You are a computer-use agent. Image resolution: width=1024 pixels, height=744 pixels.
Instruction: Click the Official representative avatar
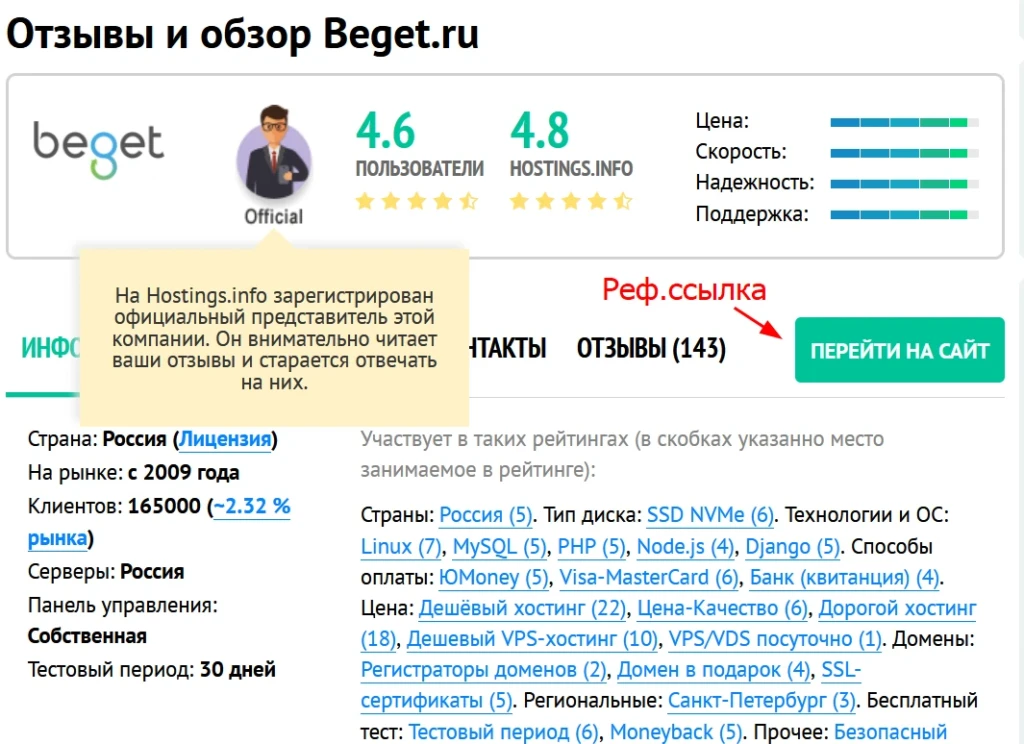point(274,152)
